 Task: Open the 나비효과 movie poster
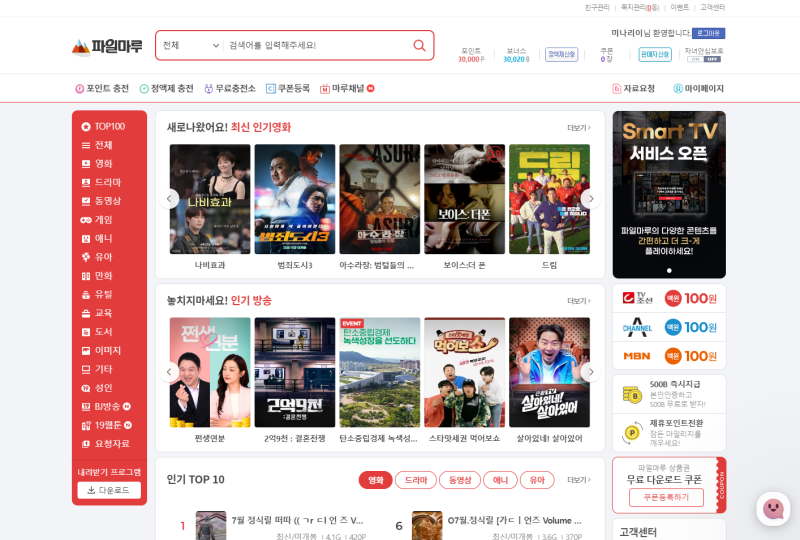210,199
